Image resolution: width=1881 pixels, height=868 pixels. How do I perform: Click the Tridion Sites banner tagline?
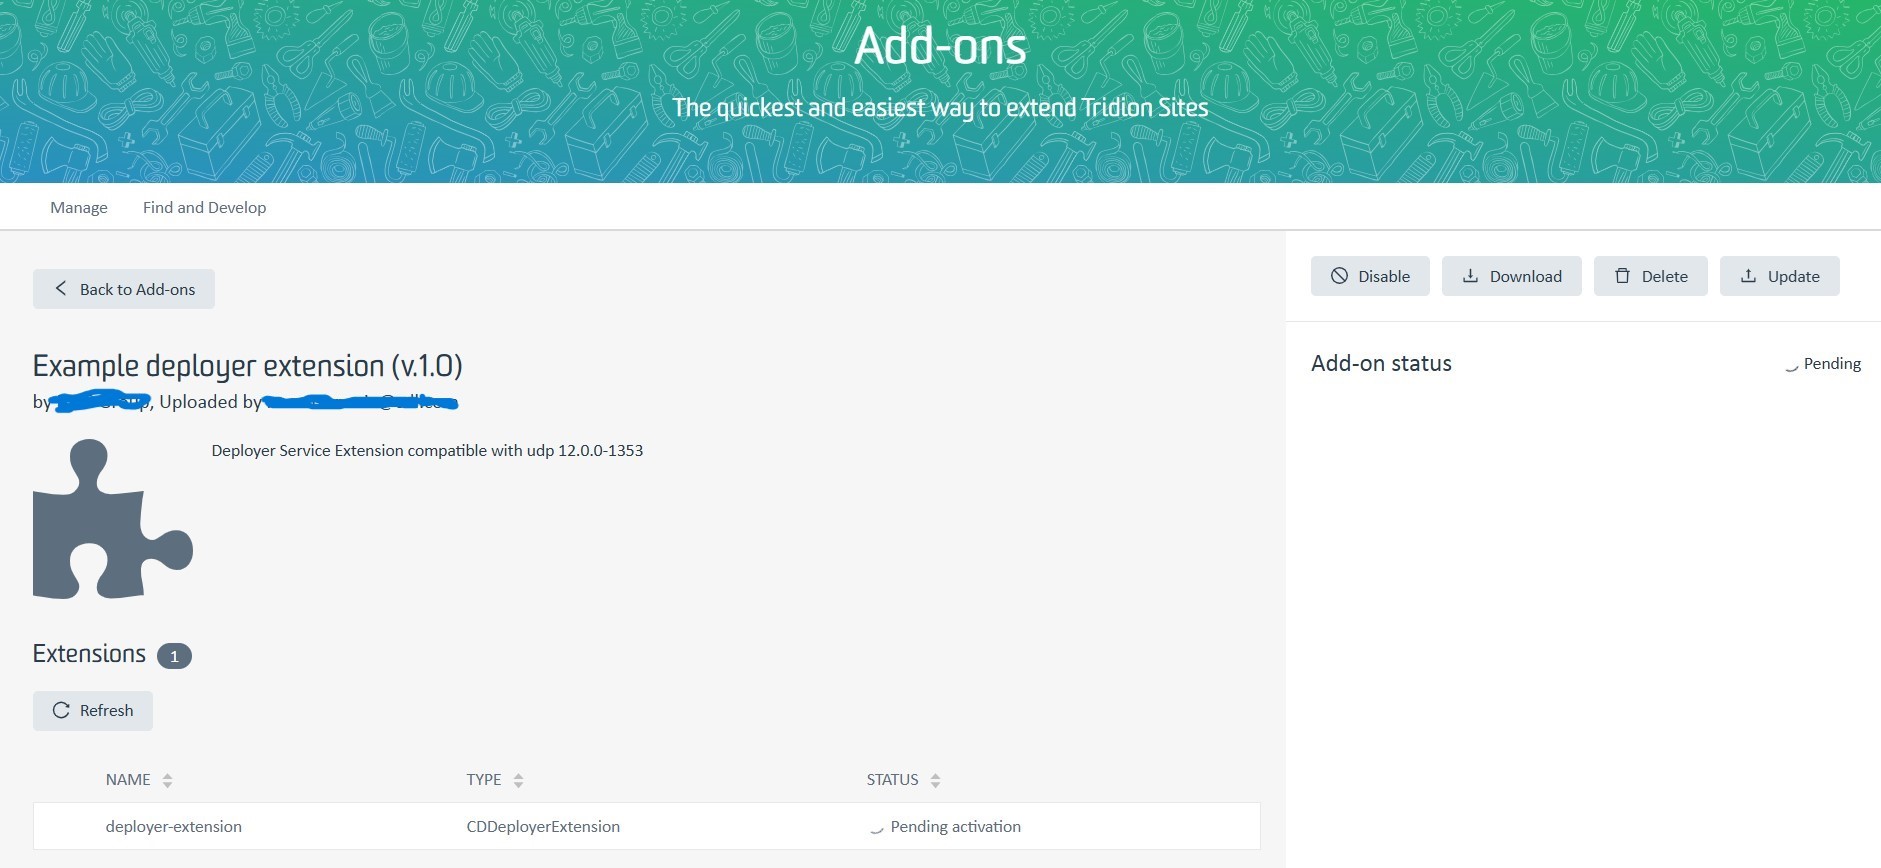coord(940,108)
